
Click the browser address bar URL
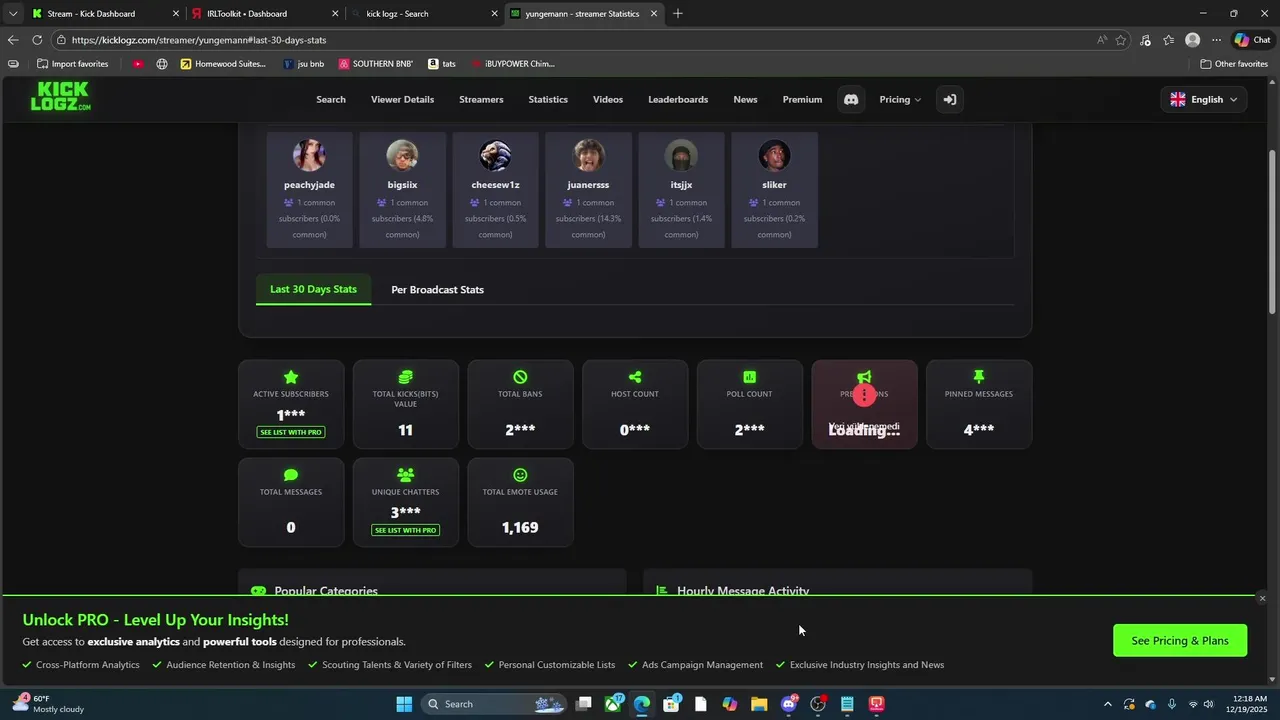point(199,40)
